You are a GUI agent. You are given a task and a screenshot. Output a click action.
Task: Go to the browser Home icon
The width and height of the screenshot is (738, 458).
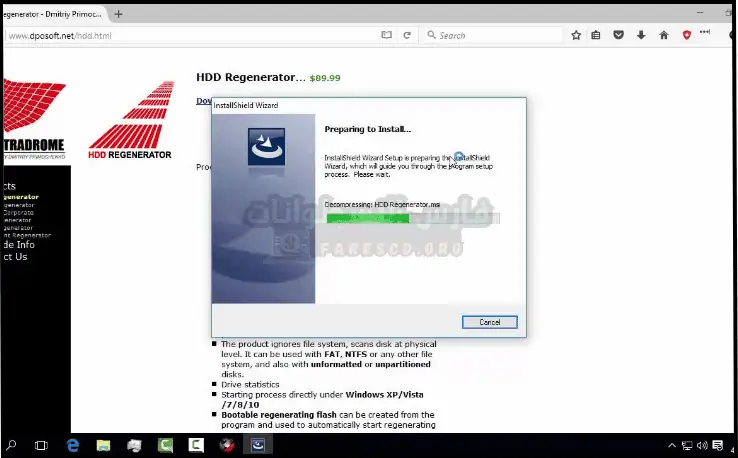point(663,35)
